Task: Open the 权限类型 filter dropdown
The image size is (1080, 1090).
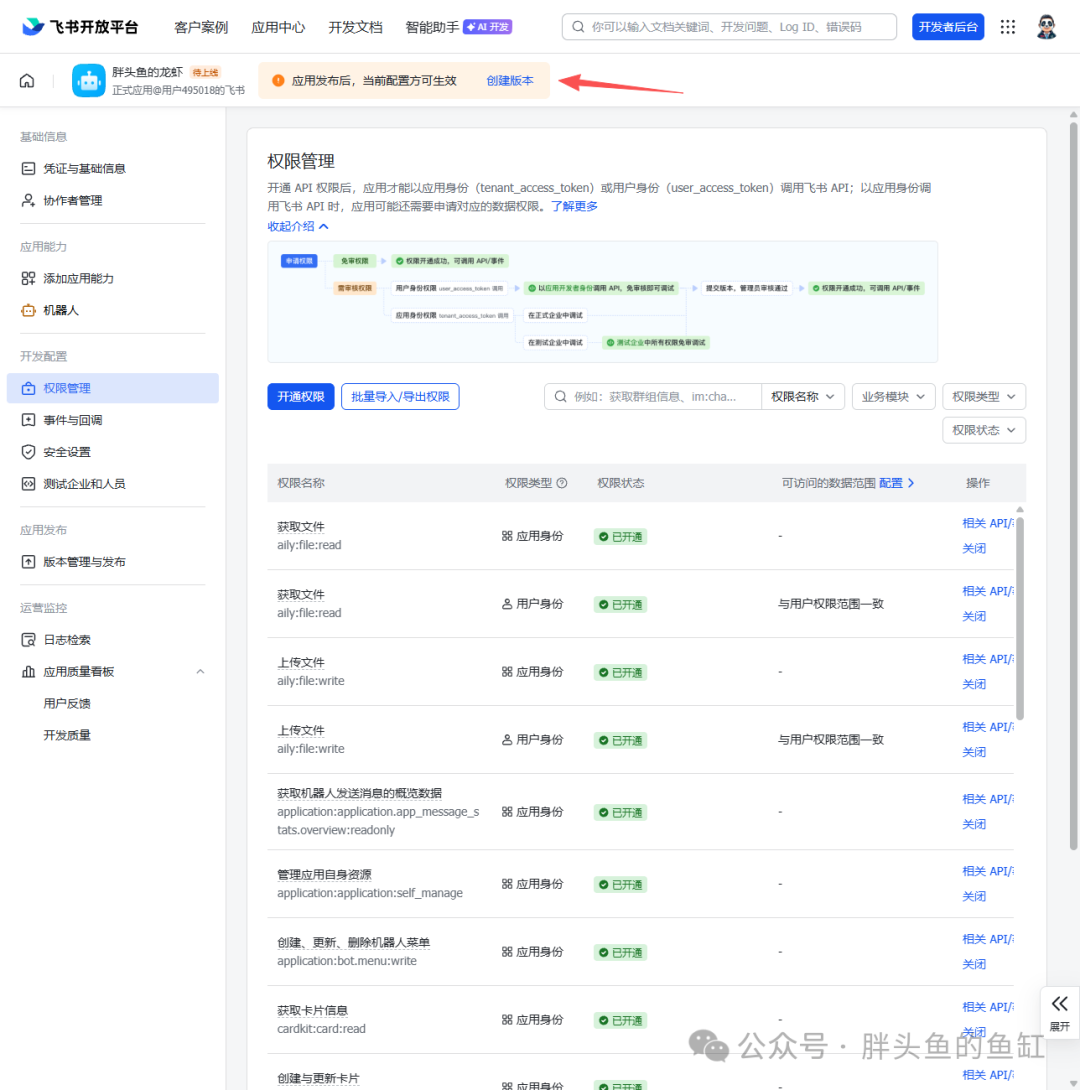Action: 984,397
